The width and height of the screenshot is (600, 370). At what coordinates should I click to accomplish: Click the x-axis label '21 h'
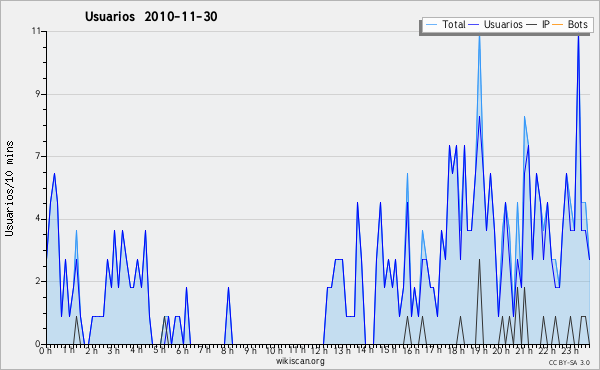point(523,350)
